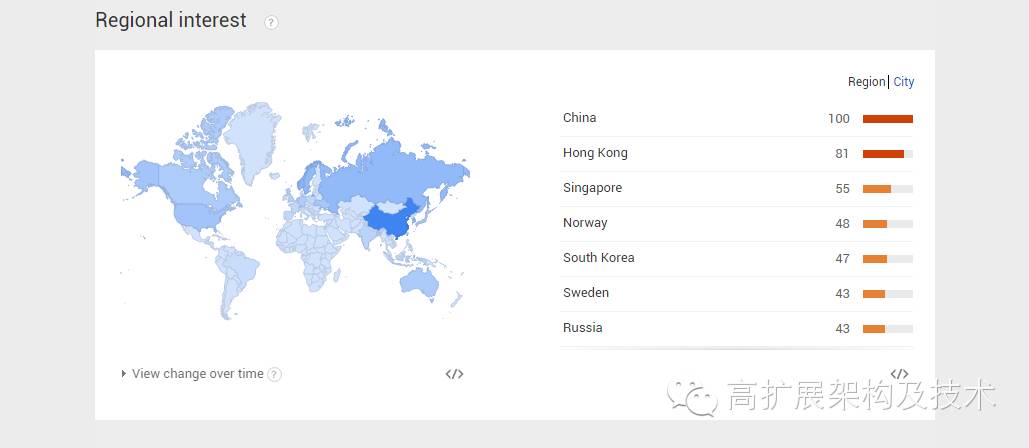1029x448 pixels.
Task: Select Singapore in the region list
Action: pos(592,188)
